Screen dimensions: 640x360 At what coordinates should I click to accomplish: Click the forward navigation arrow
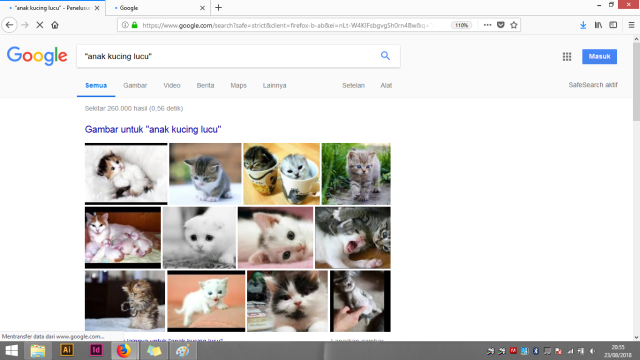point(25,25)
